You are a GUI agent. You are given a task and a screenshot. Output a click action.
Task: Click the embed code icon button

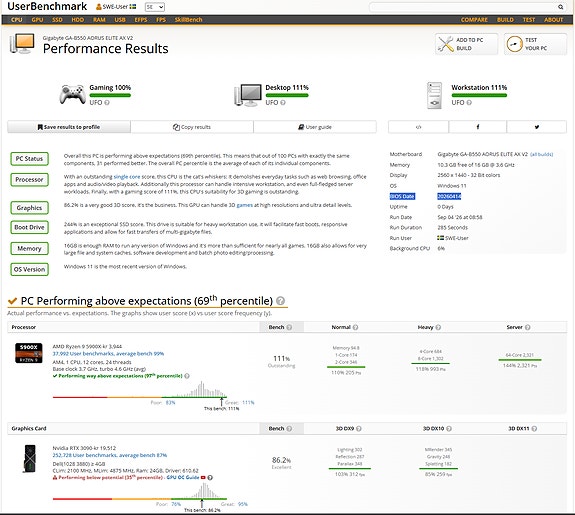(418, 127)
